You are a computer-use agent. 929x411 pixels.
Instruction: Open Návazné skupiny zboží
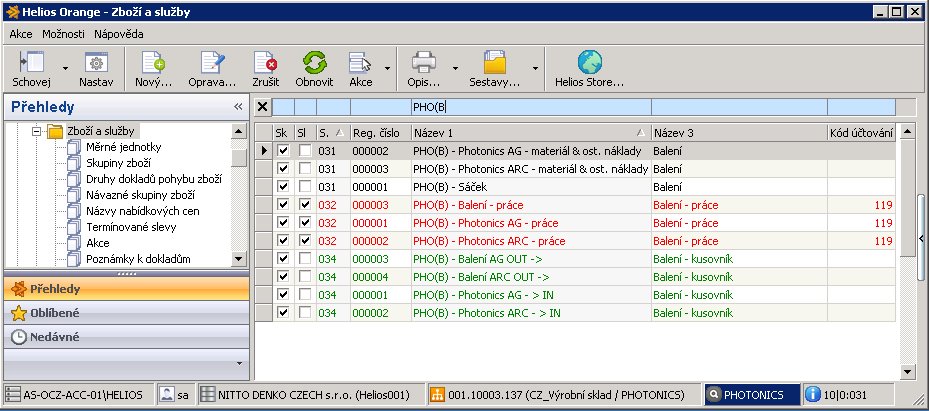tap(140, 195)
